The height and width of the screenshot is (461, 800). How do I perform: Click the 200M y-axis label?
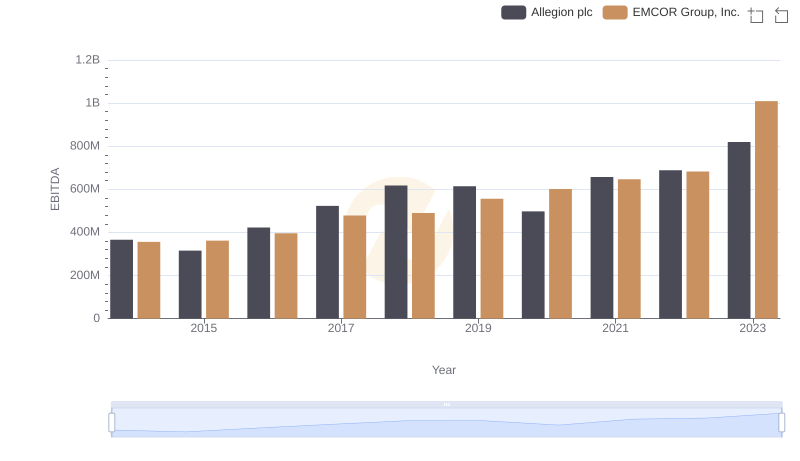click(85, 275)
